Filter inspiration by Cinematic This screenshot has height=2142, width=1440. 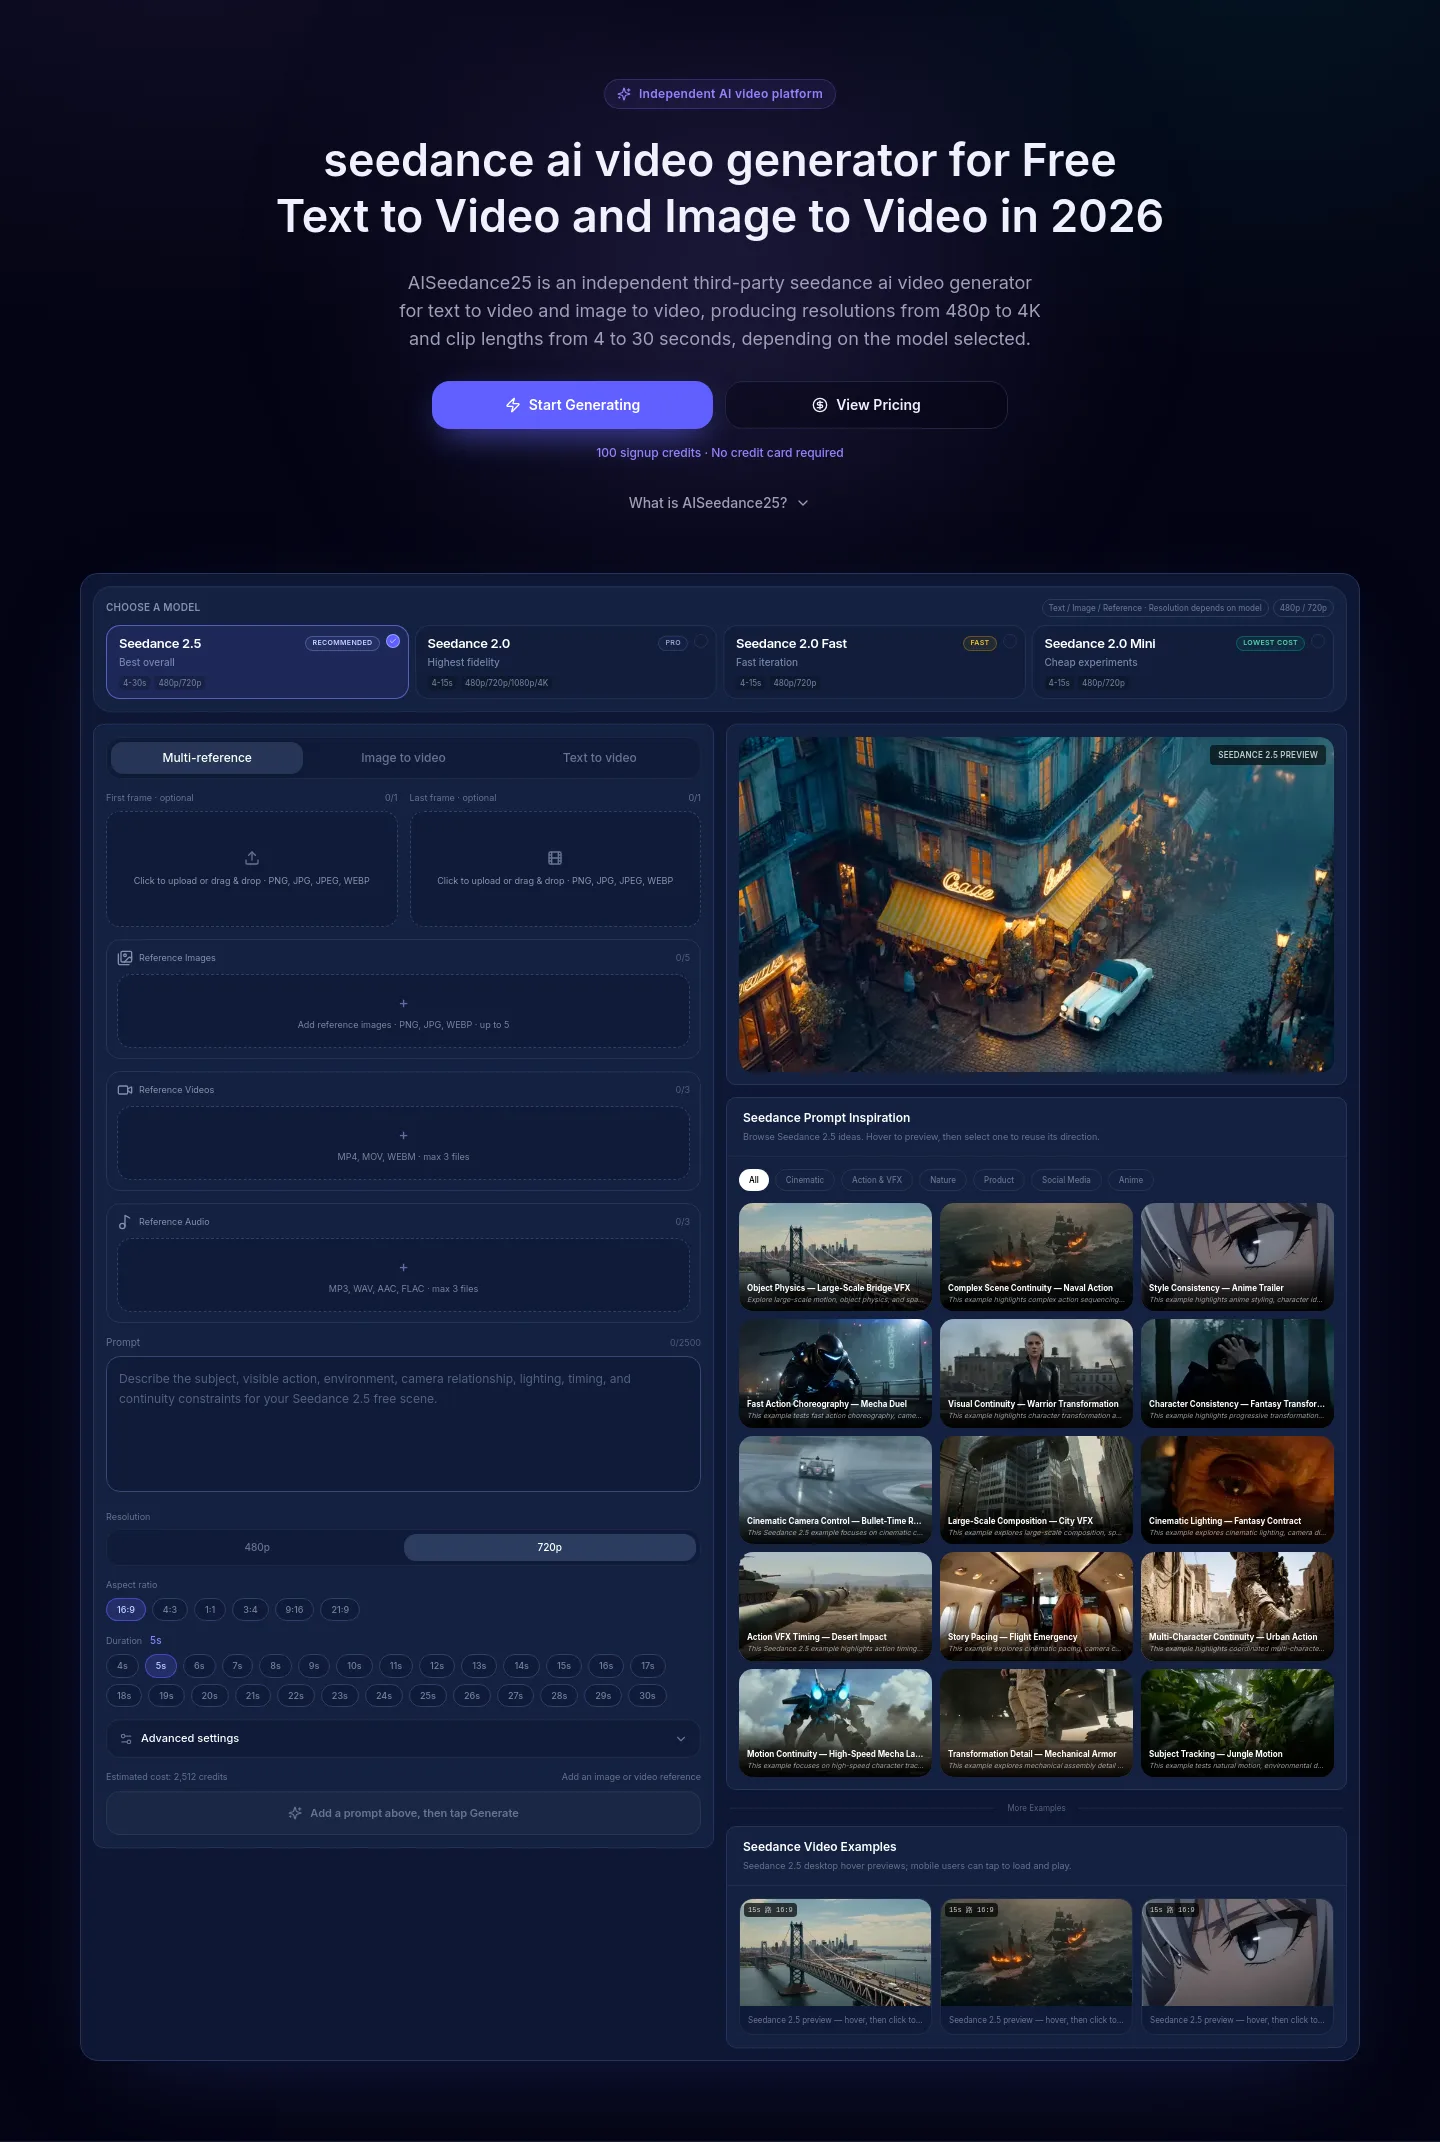click(x=805, y=1180)
